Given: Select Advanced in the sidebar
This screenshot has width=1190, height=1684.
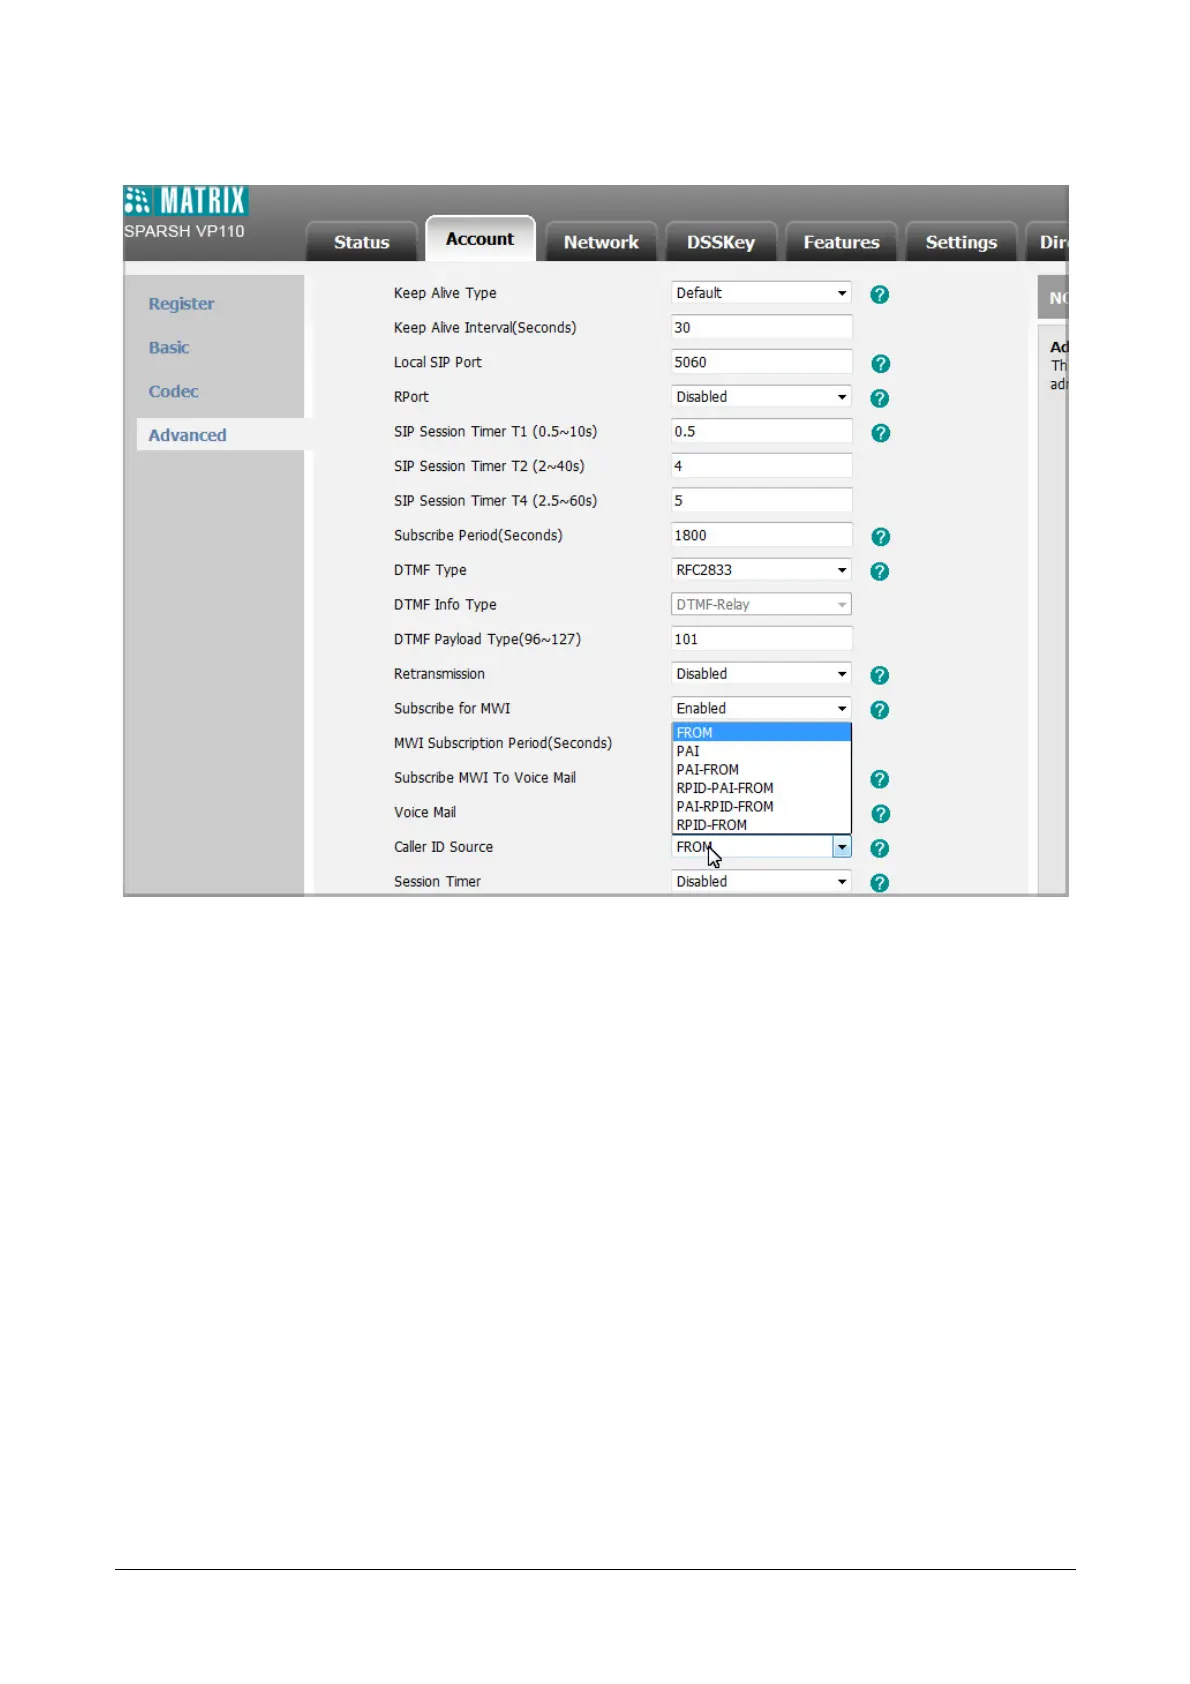Looking at the screenshot, I should point(187,435).
